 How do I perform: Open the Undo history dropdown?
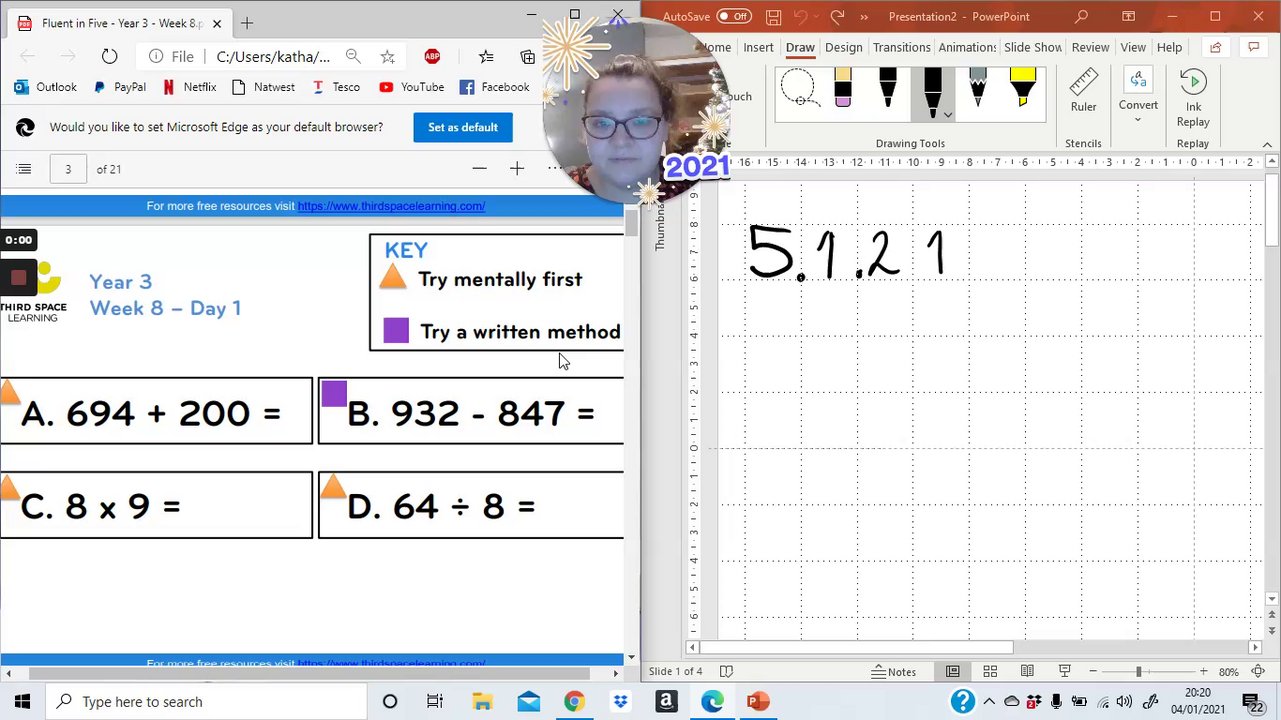815,17
